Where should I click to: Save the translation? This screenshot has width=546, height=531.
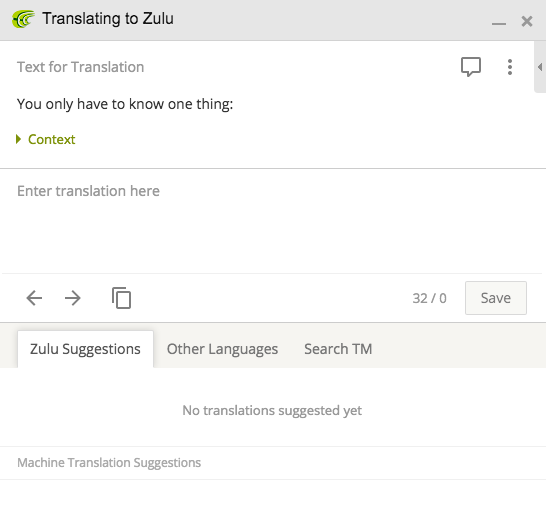[496, 298]
